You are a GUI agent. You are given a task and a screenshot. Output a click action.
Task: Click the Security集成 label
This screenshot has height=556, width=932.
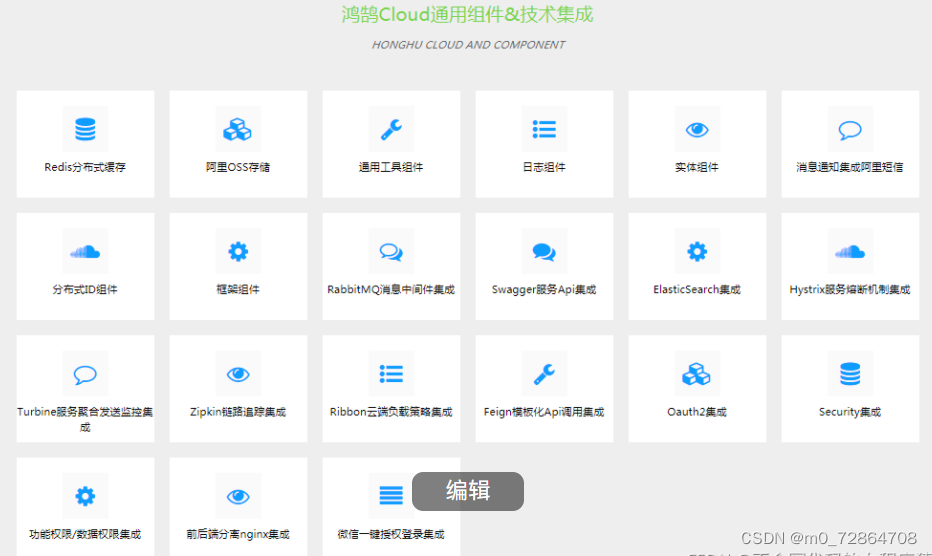pos(850,412)
